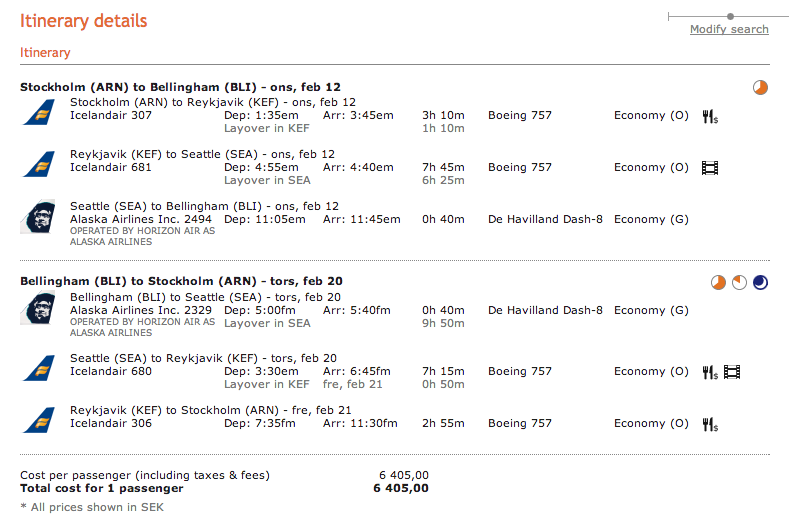Image resolution: width=789 pixels, height=515 pixels.
Task: Click the Icelandair logo beside flight 306
Action: pyautogui.click(x=39, y=421)
